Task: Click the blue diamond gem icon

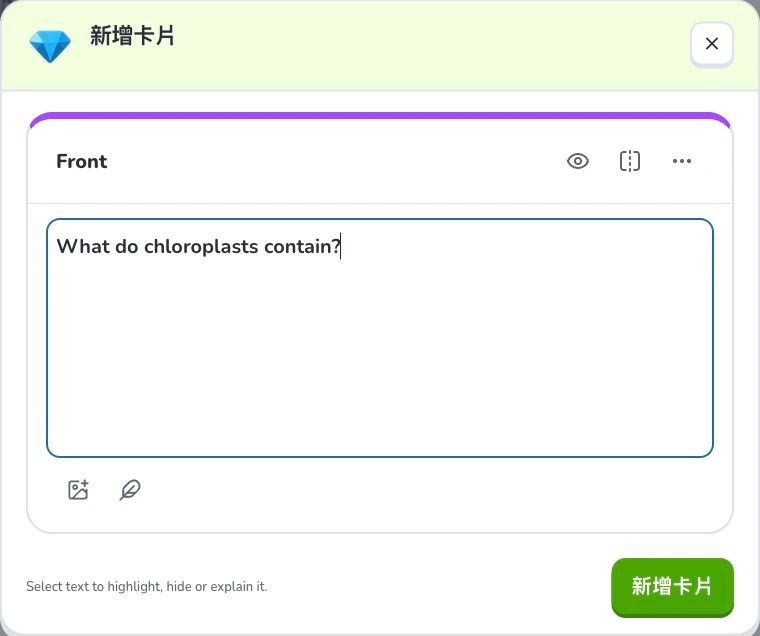Action: point(50,46)
